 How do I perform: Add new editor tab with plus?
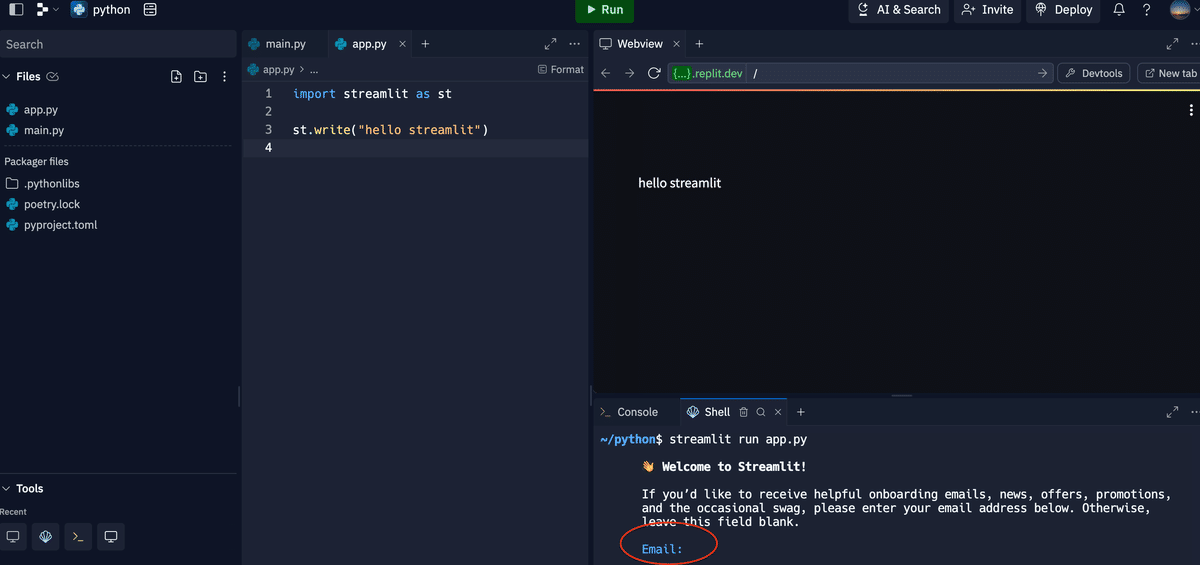(425, 44)
